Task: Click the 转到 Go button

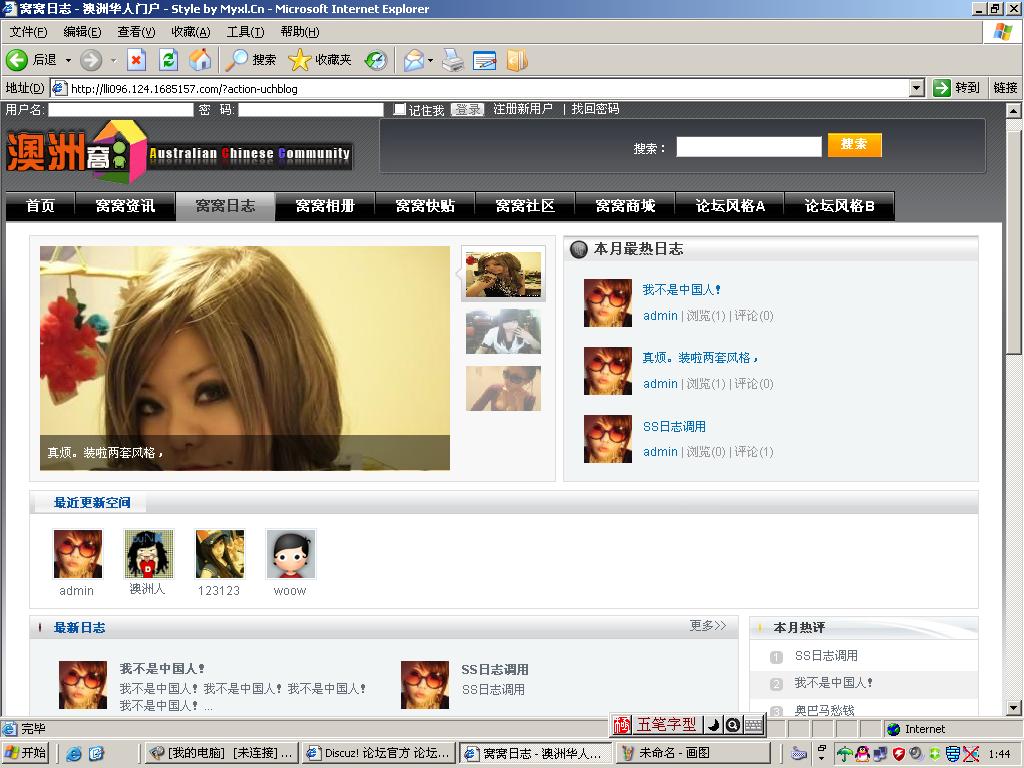Action: [957, 88]
